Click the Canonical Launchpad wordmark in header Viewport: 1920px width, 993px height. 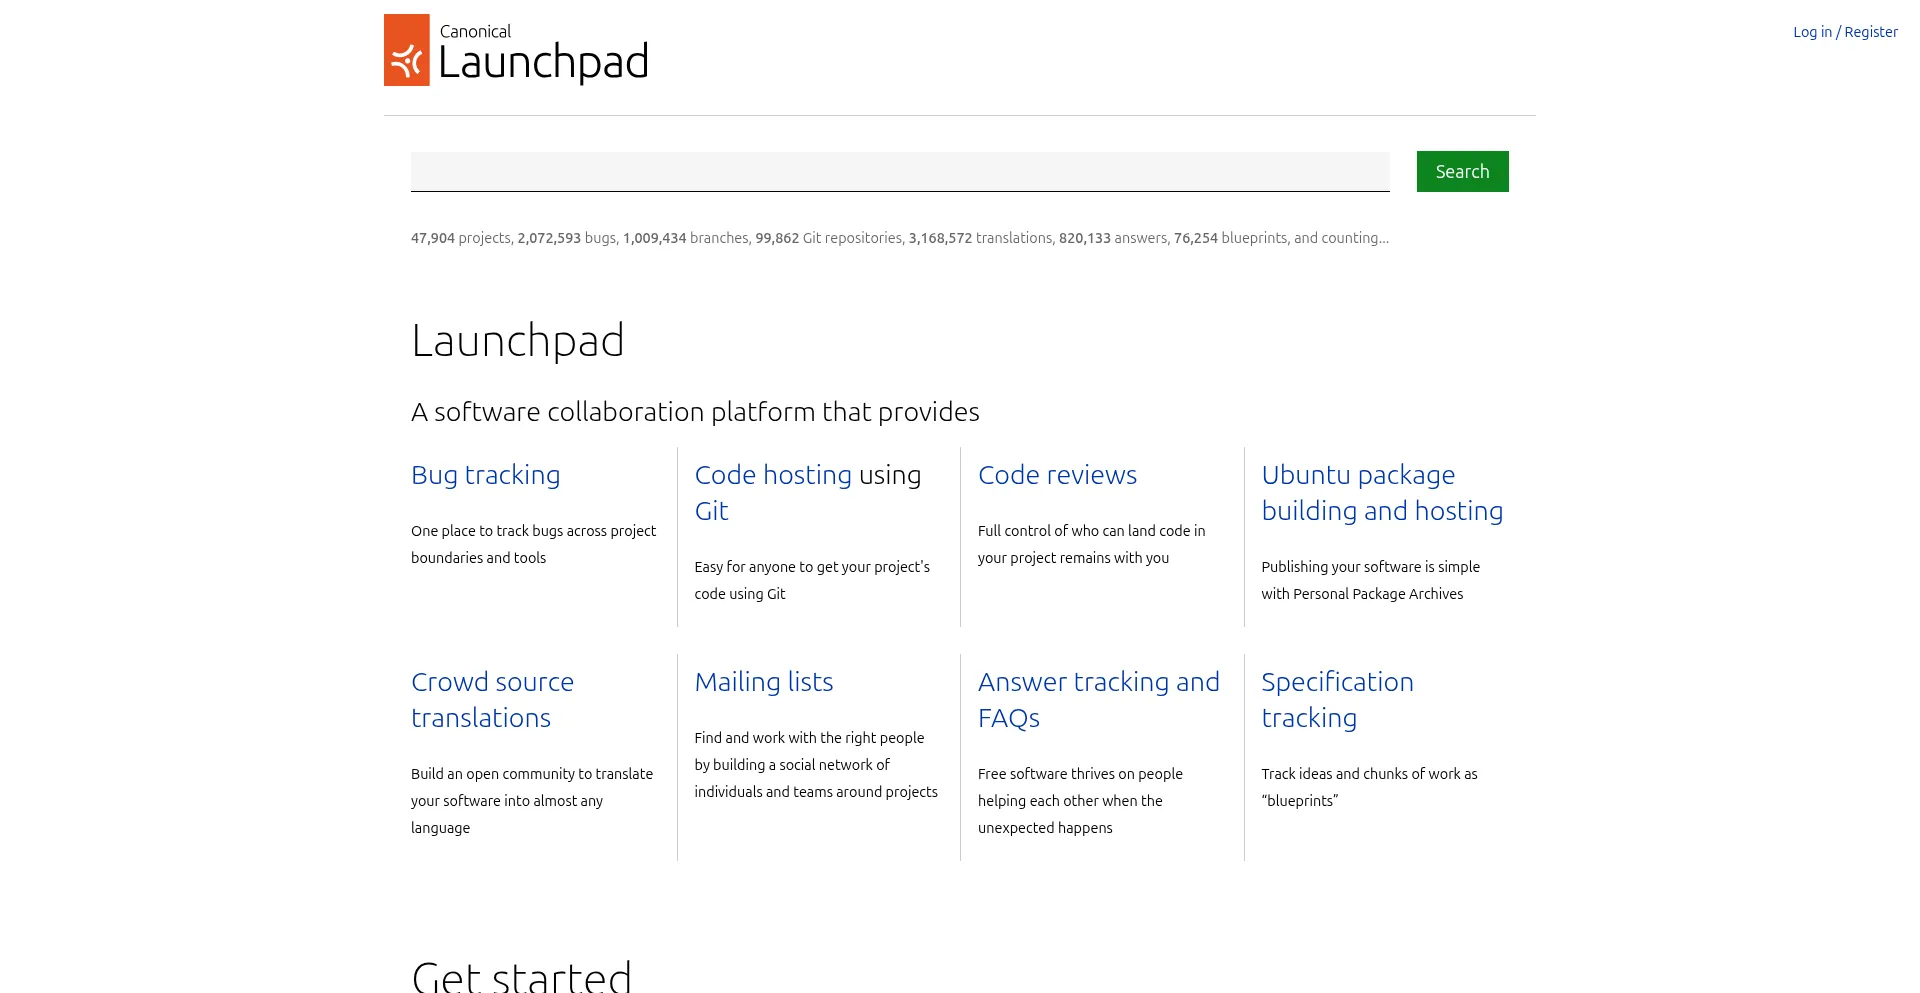[x=543, y=52]
